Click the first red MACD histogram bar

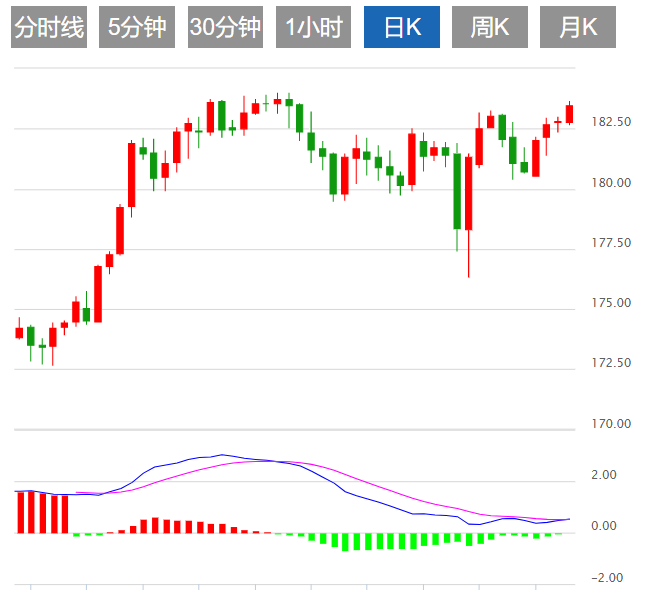point(21,512)
